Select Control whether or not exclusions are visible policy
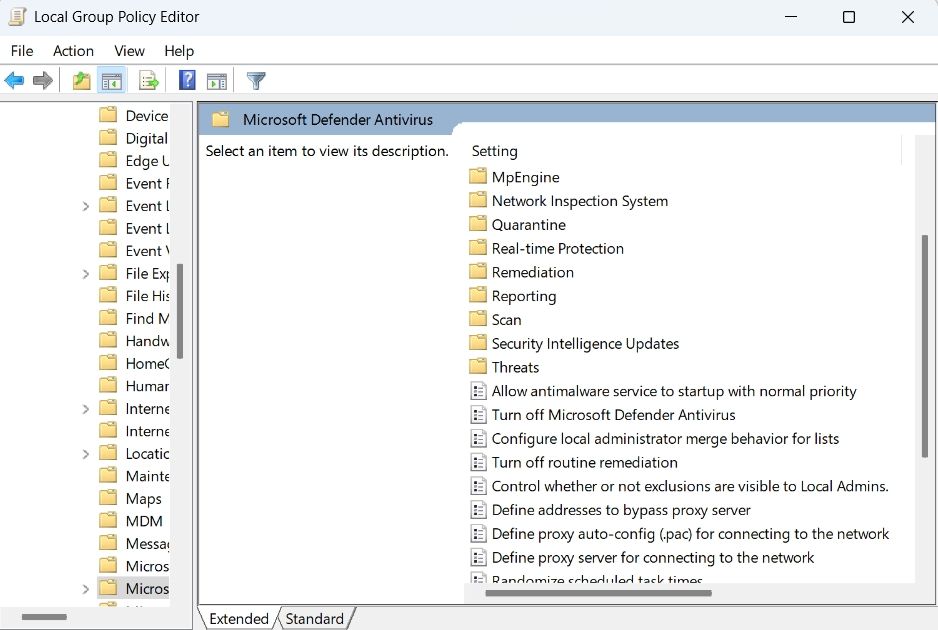 (690, 486)
